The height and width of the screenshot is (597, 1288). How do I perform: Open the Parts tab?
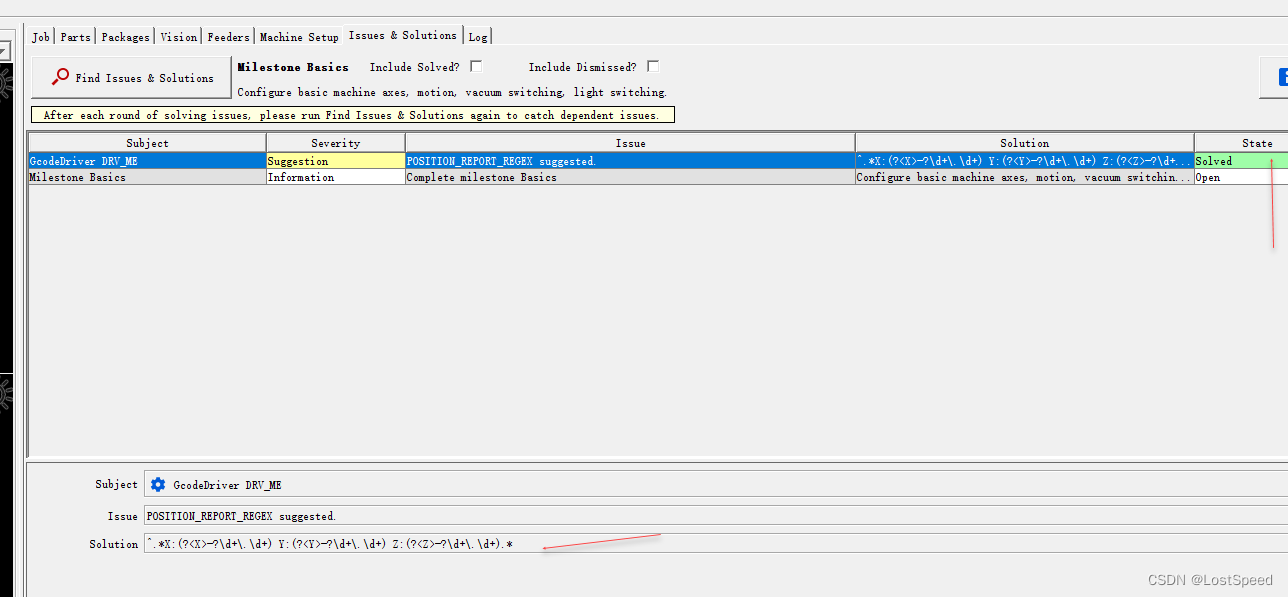pyautogui.click(x=75, y=36)
